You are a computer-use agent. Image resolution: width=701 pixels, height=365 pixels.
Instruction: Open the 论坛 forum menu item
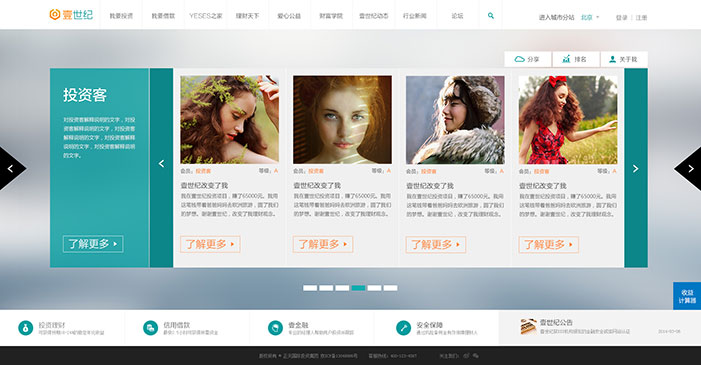point(457,16)
